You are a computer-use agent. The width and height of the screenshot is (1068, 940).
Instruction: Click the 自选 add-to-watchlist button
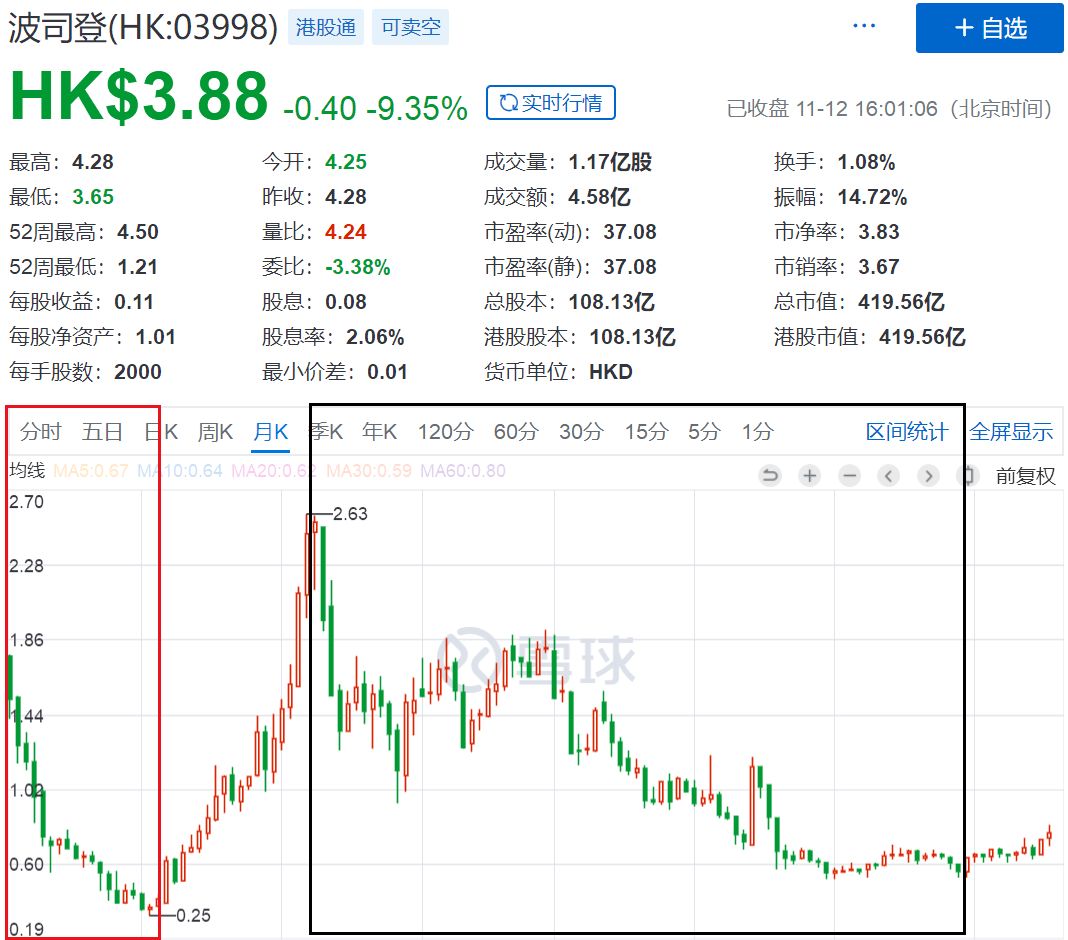989,28
